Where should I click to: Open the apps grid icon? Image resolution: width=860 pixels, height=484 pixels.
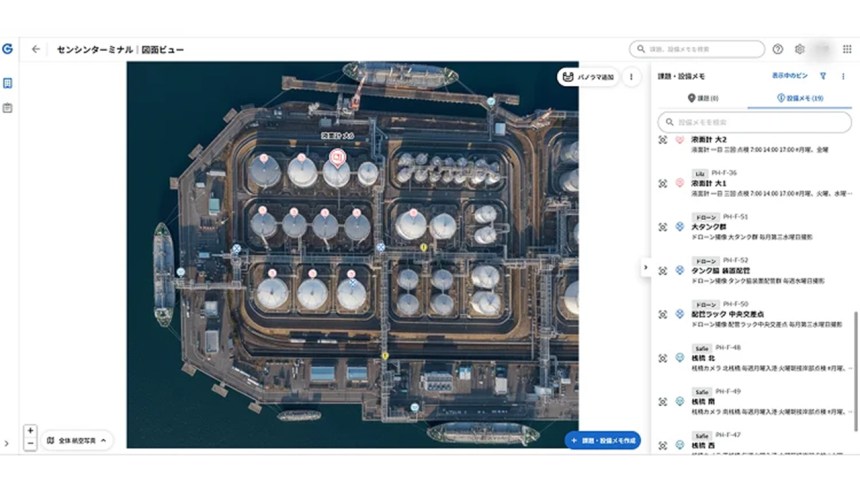847,49
